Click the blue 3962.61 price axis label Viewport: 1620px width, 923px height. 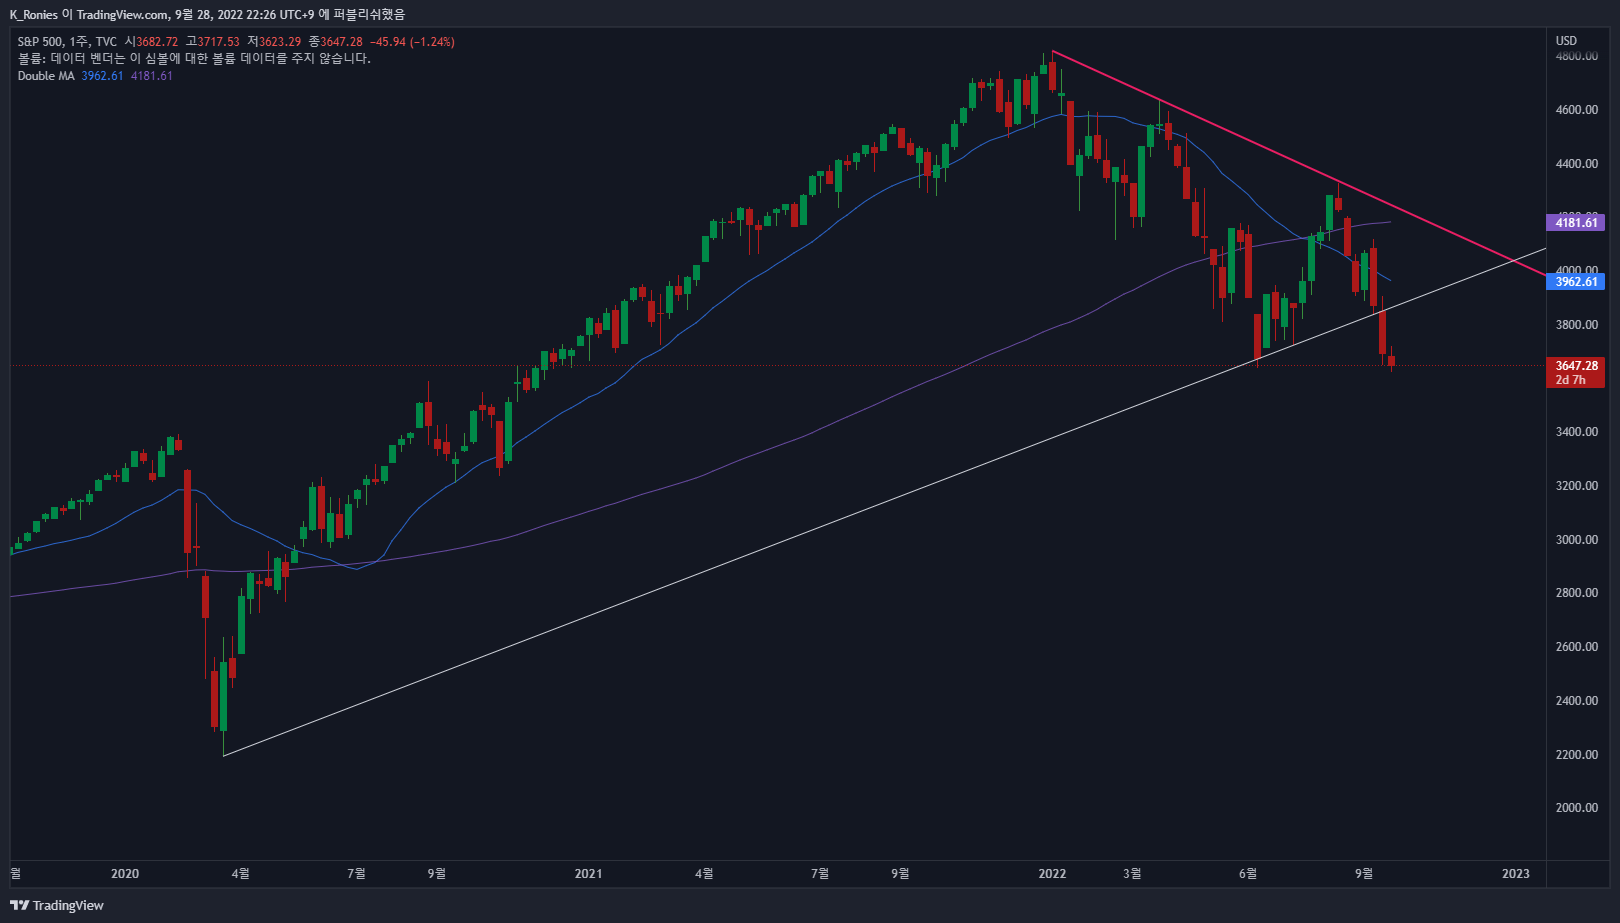tap(1575, 282)
